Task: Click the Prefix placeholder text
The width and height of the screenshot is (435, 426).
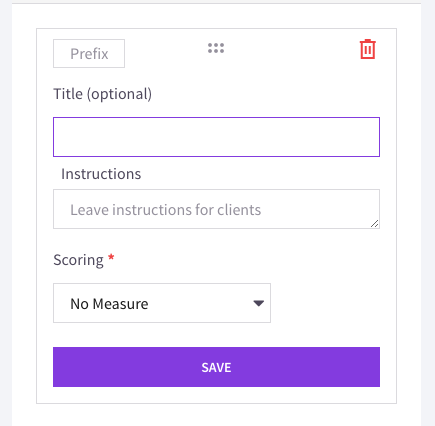Action: (89, 54)
